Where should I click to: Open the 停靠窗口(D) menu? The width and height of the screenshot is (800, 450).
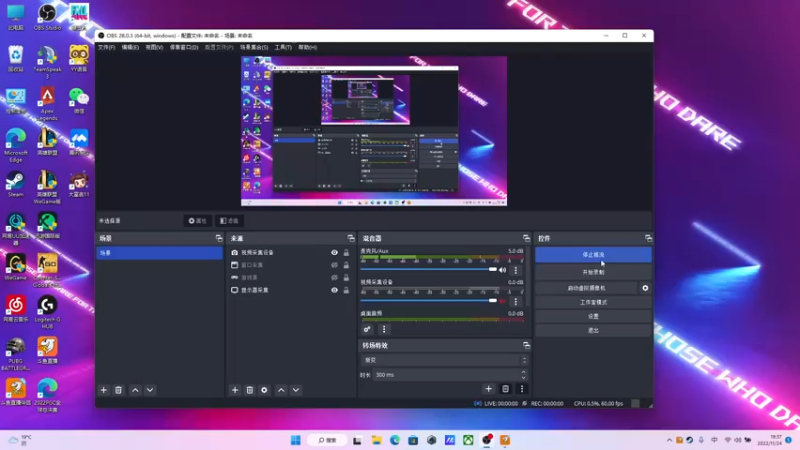pyautogui.click(x=184, y=47)
